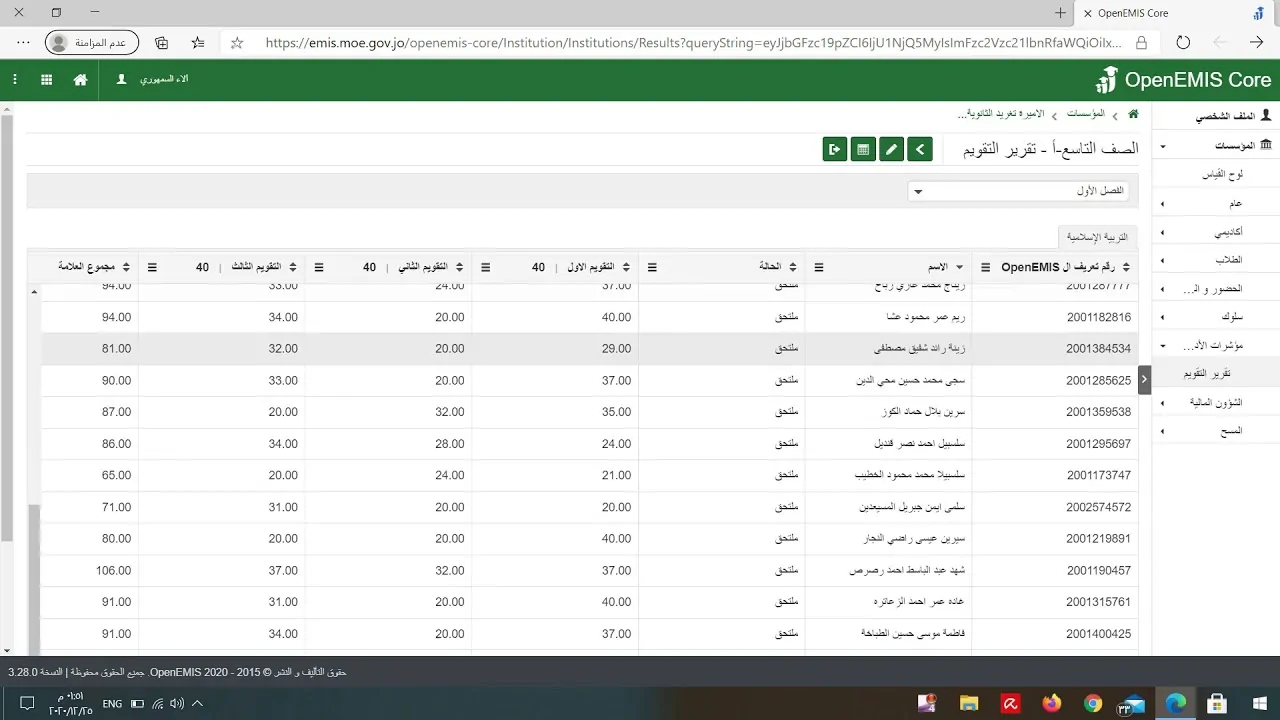Open the column menu for التقويم الاول column

[485, 267]
